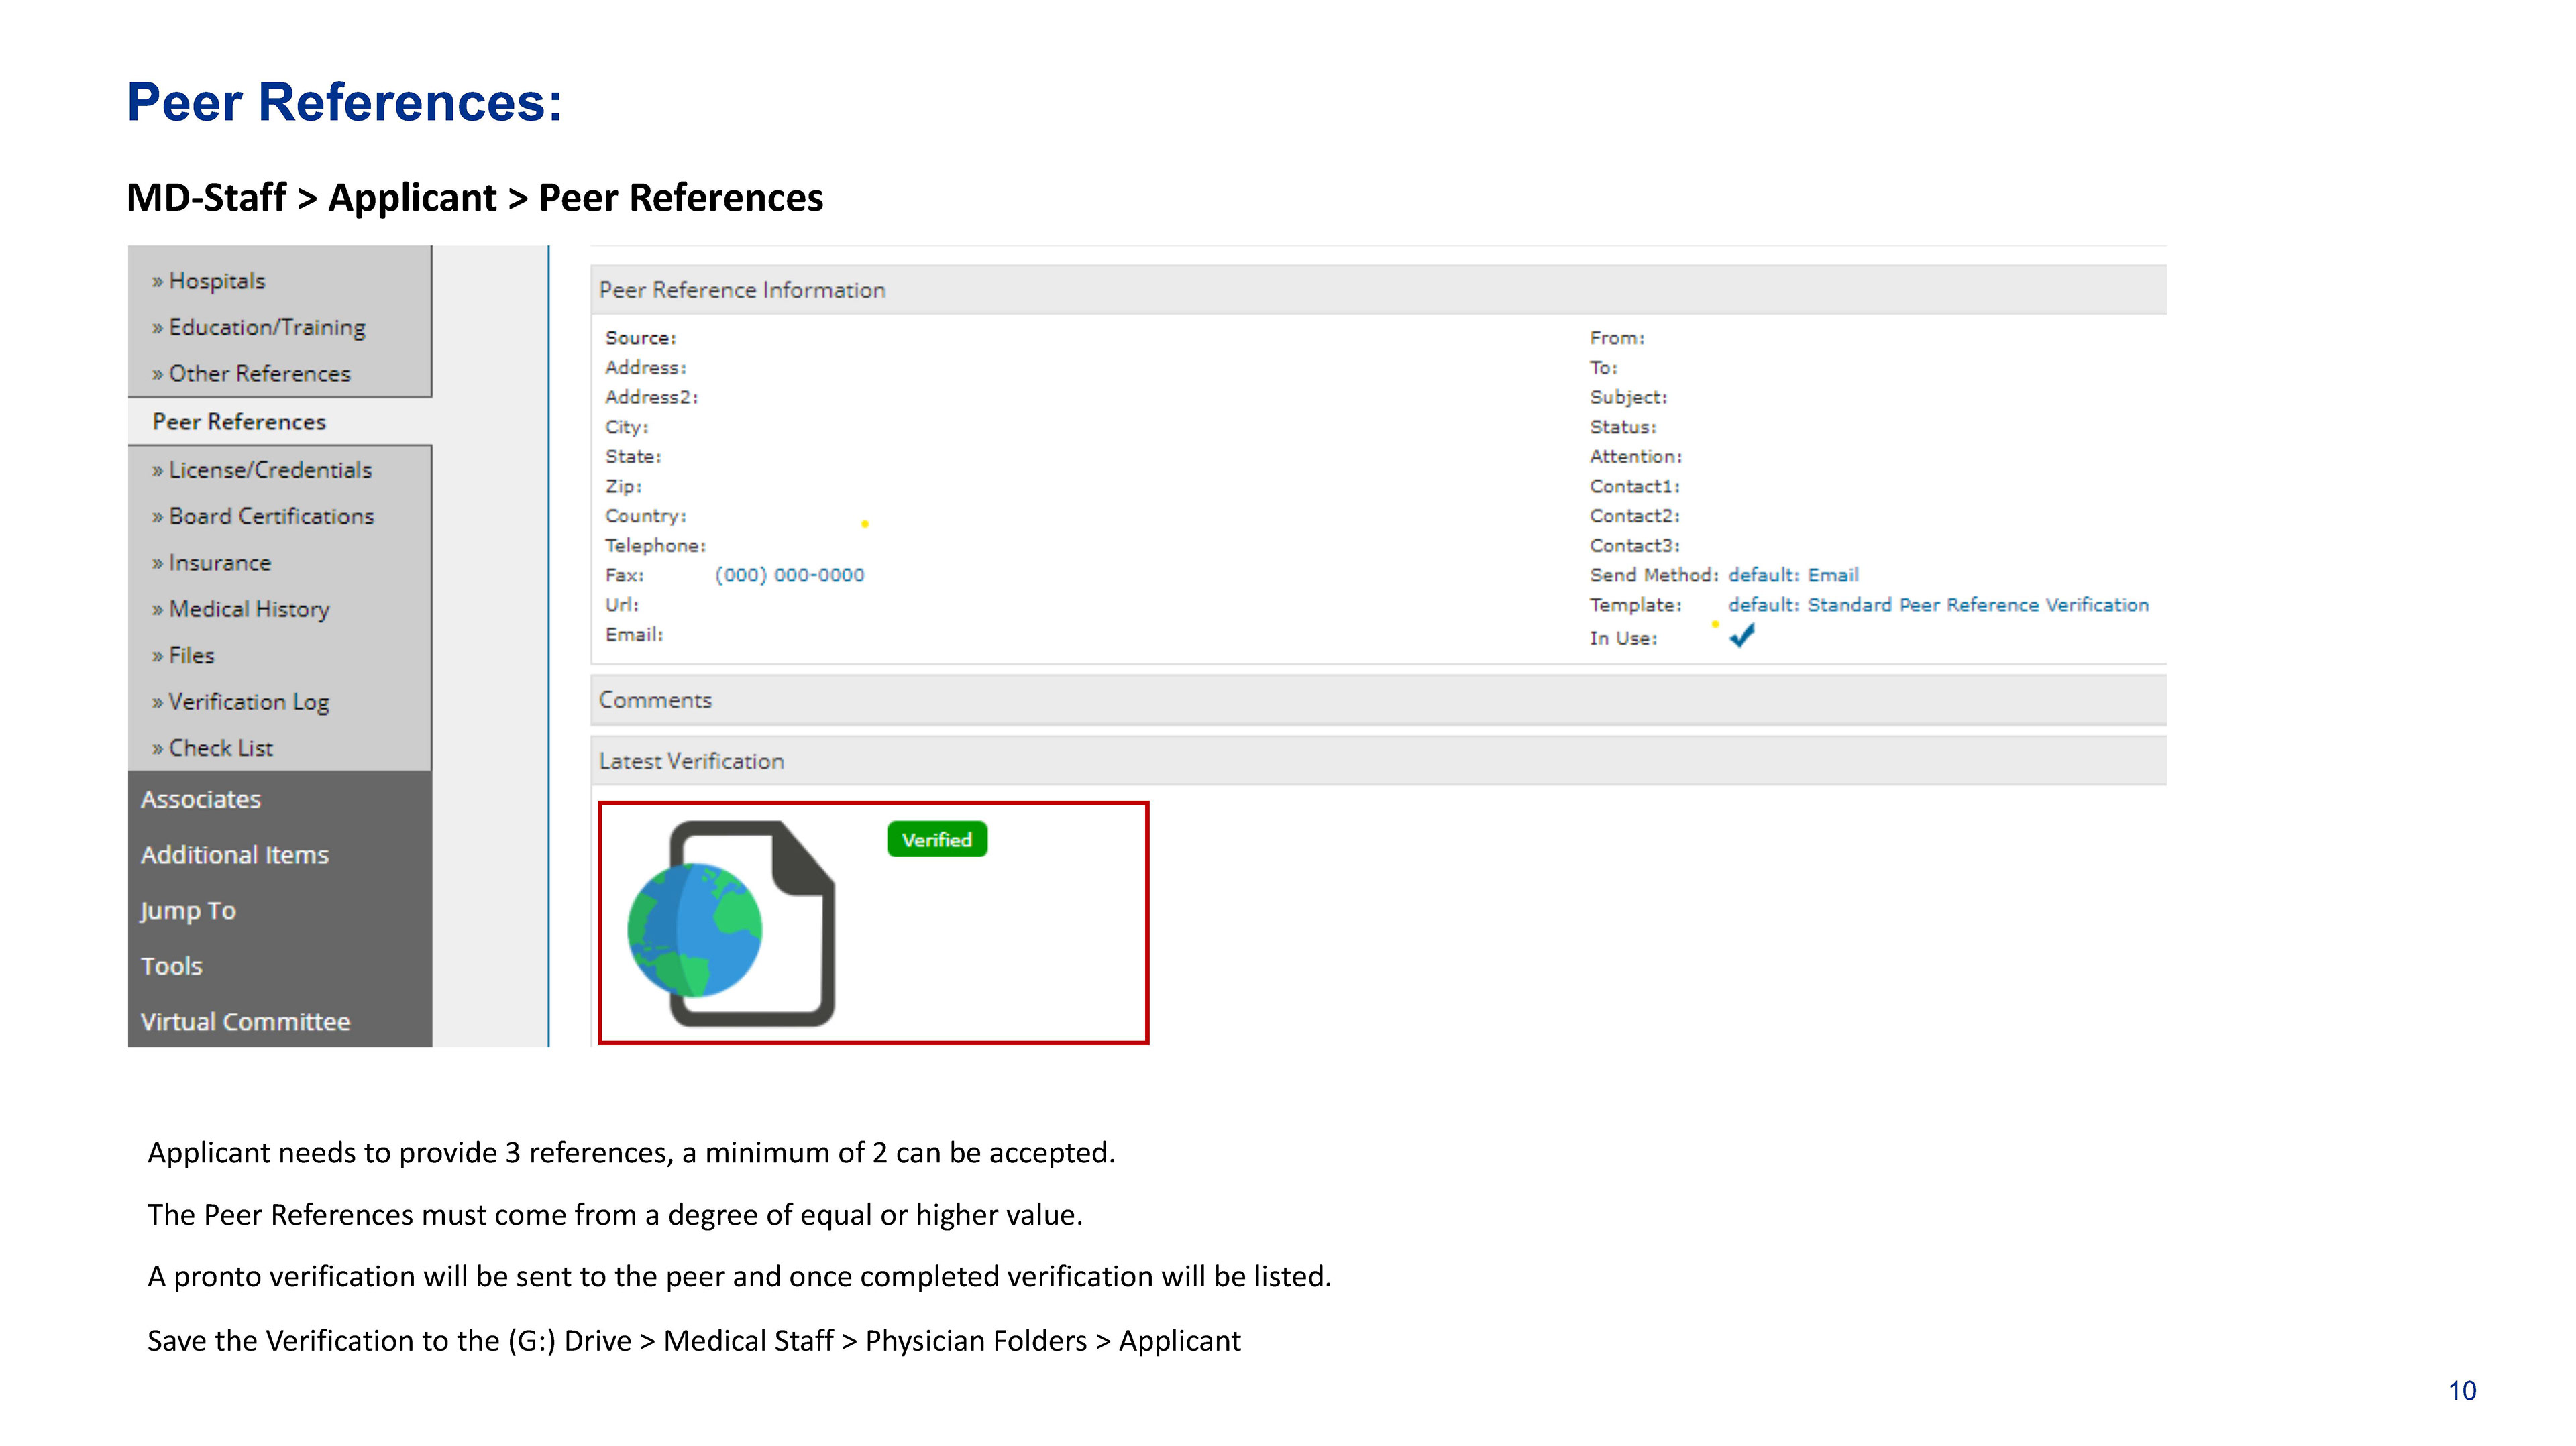Open Virtual Committee menu item
Viewport: 2576px width, 1446px height.
(245, 1022)
